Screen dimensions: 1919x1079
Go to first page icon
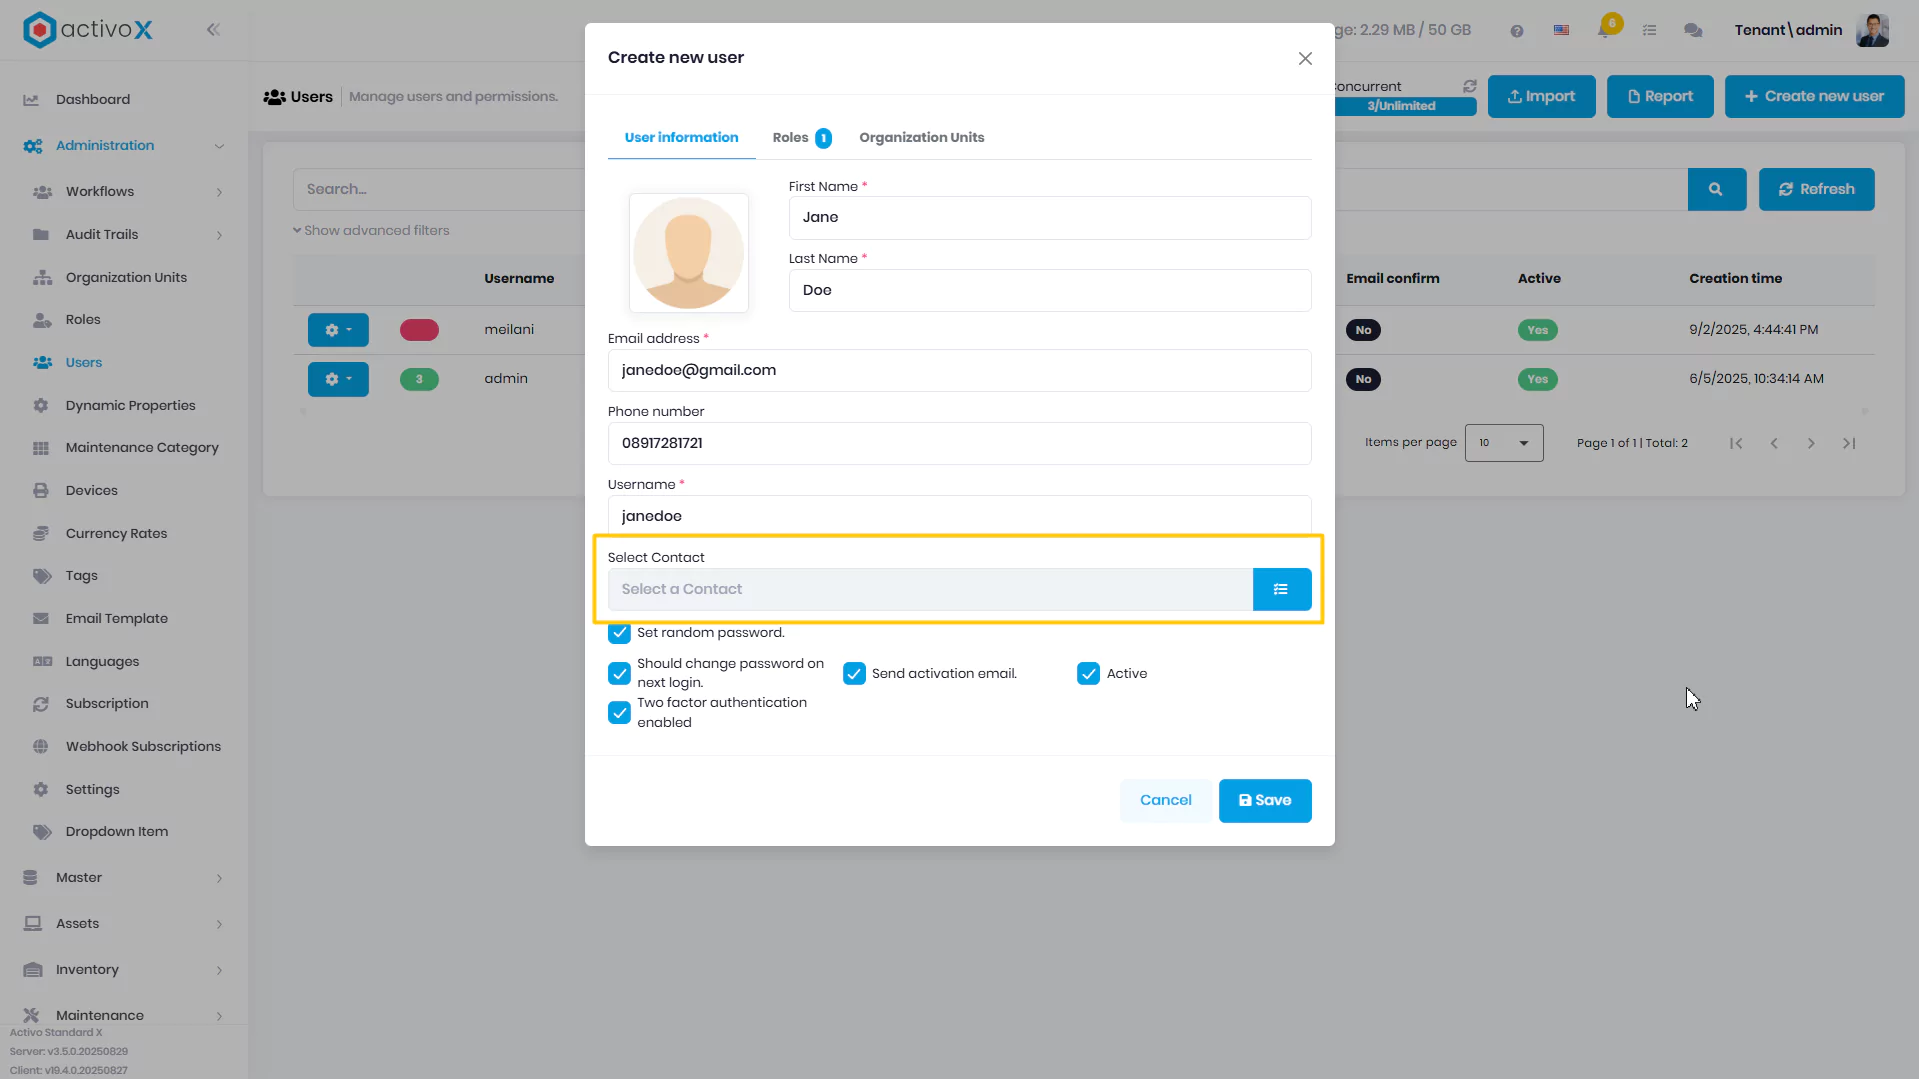tap(1736, 443)
